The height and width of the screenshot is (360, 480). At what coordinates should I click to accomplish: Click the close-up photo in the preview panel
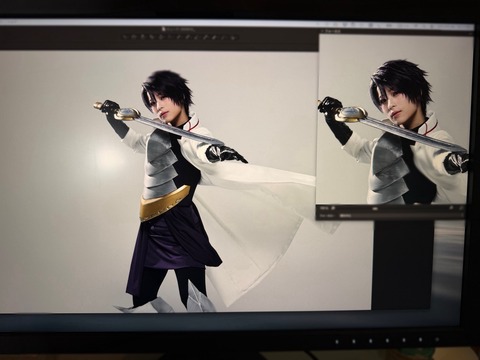coord(393,119)
